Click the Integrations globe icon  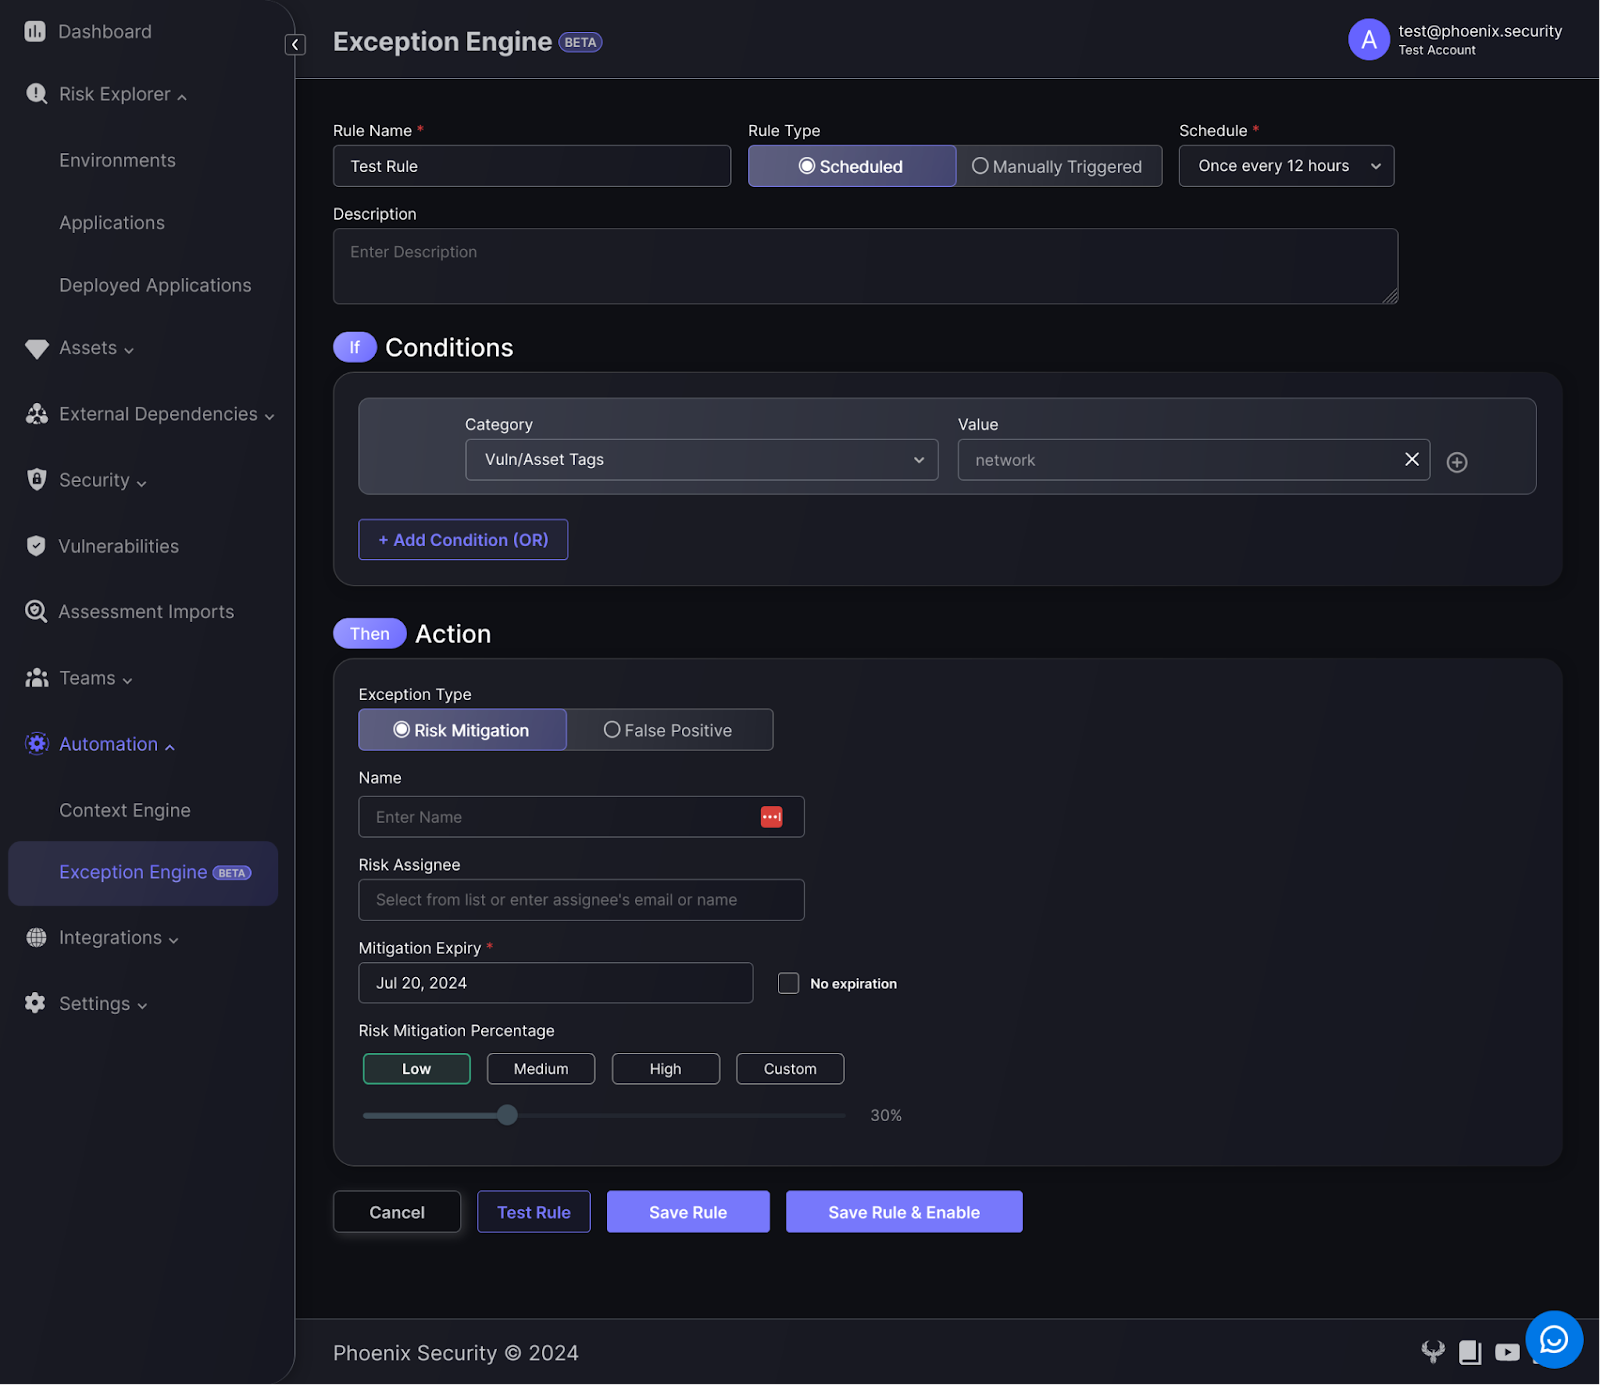37,937
